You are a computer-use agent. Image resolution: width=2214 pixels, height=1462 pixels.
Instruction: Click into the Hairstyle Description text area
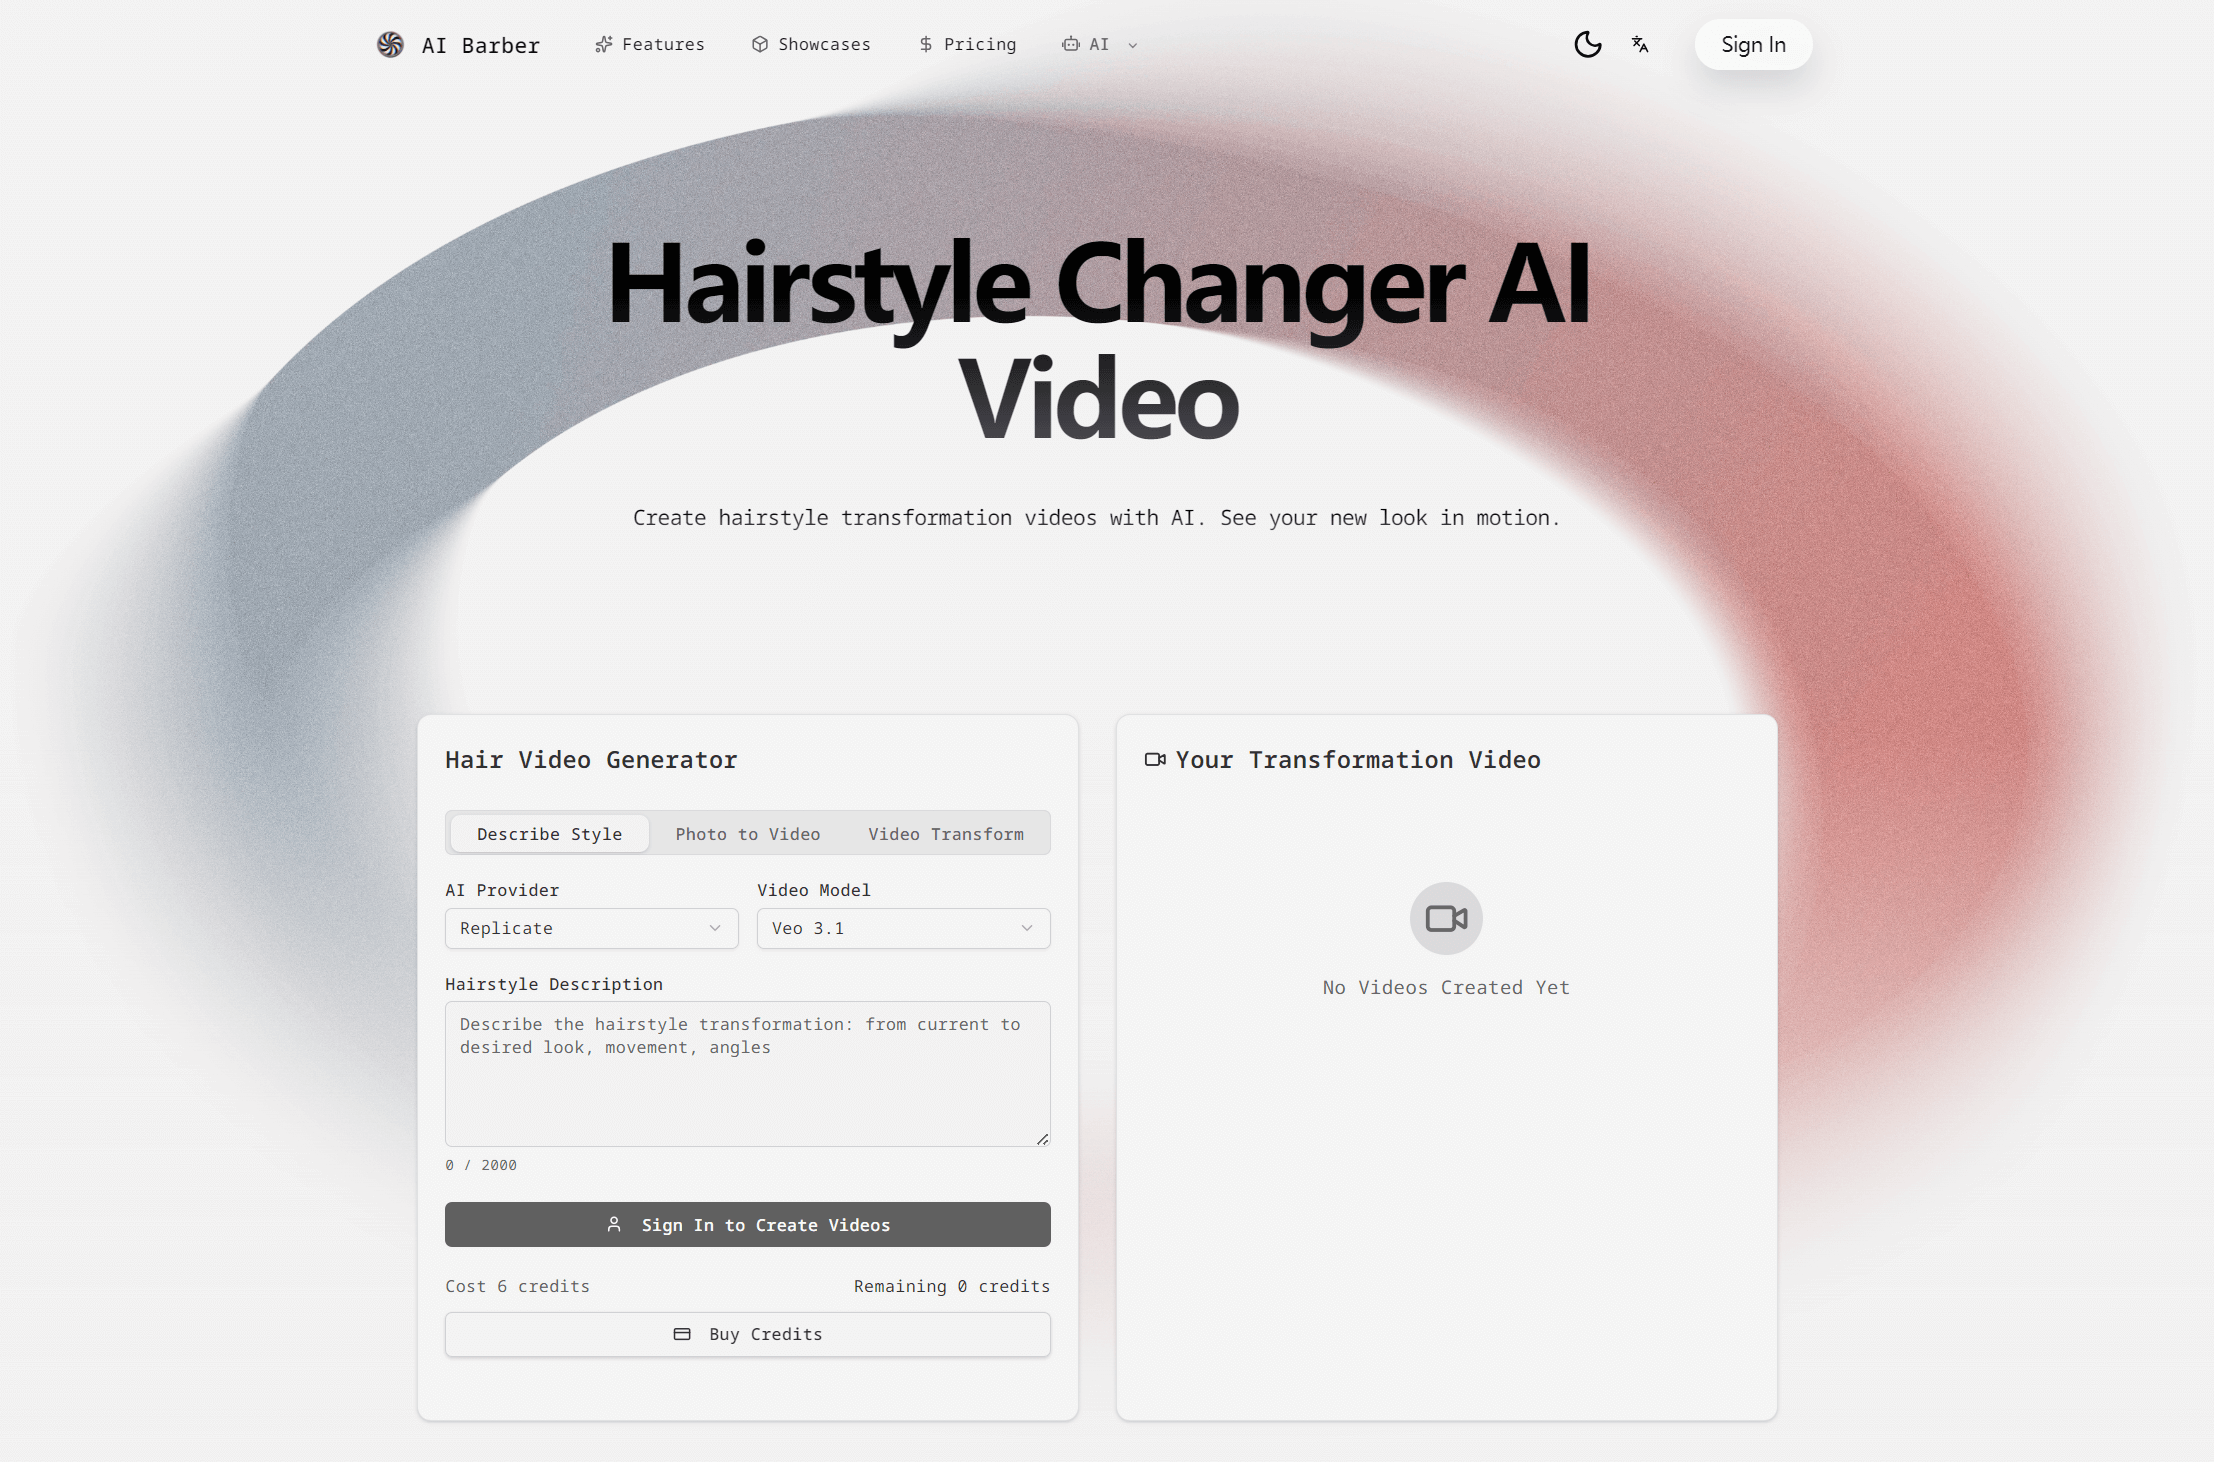[748, 1073]
